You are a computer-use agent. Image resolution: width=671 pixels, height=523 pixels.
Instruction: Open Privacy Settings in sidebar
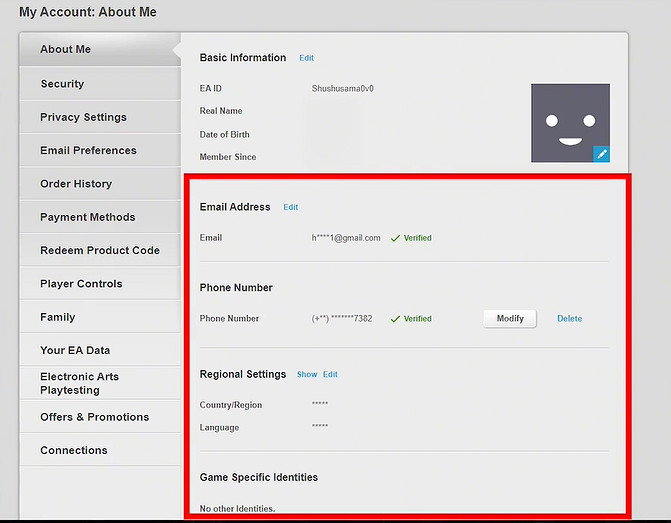tap(83, 117)
